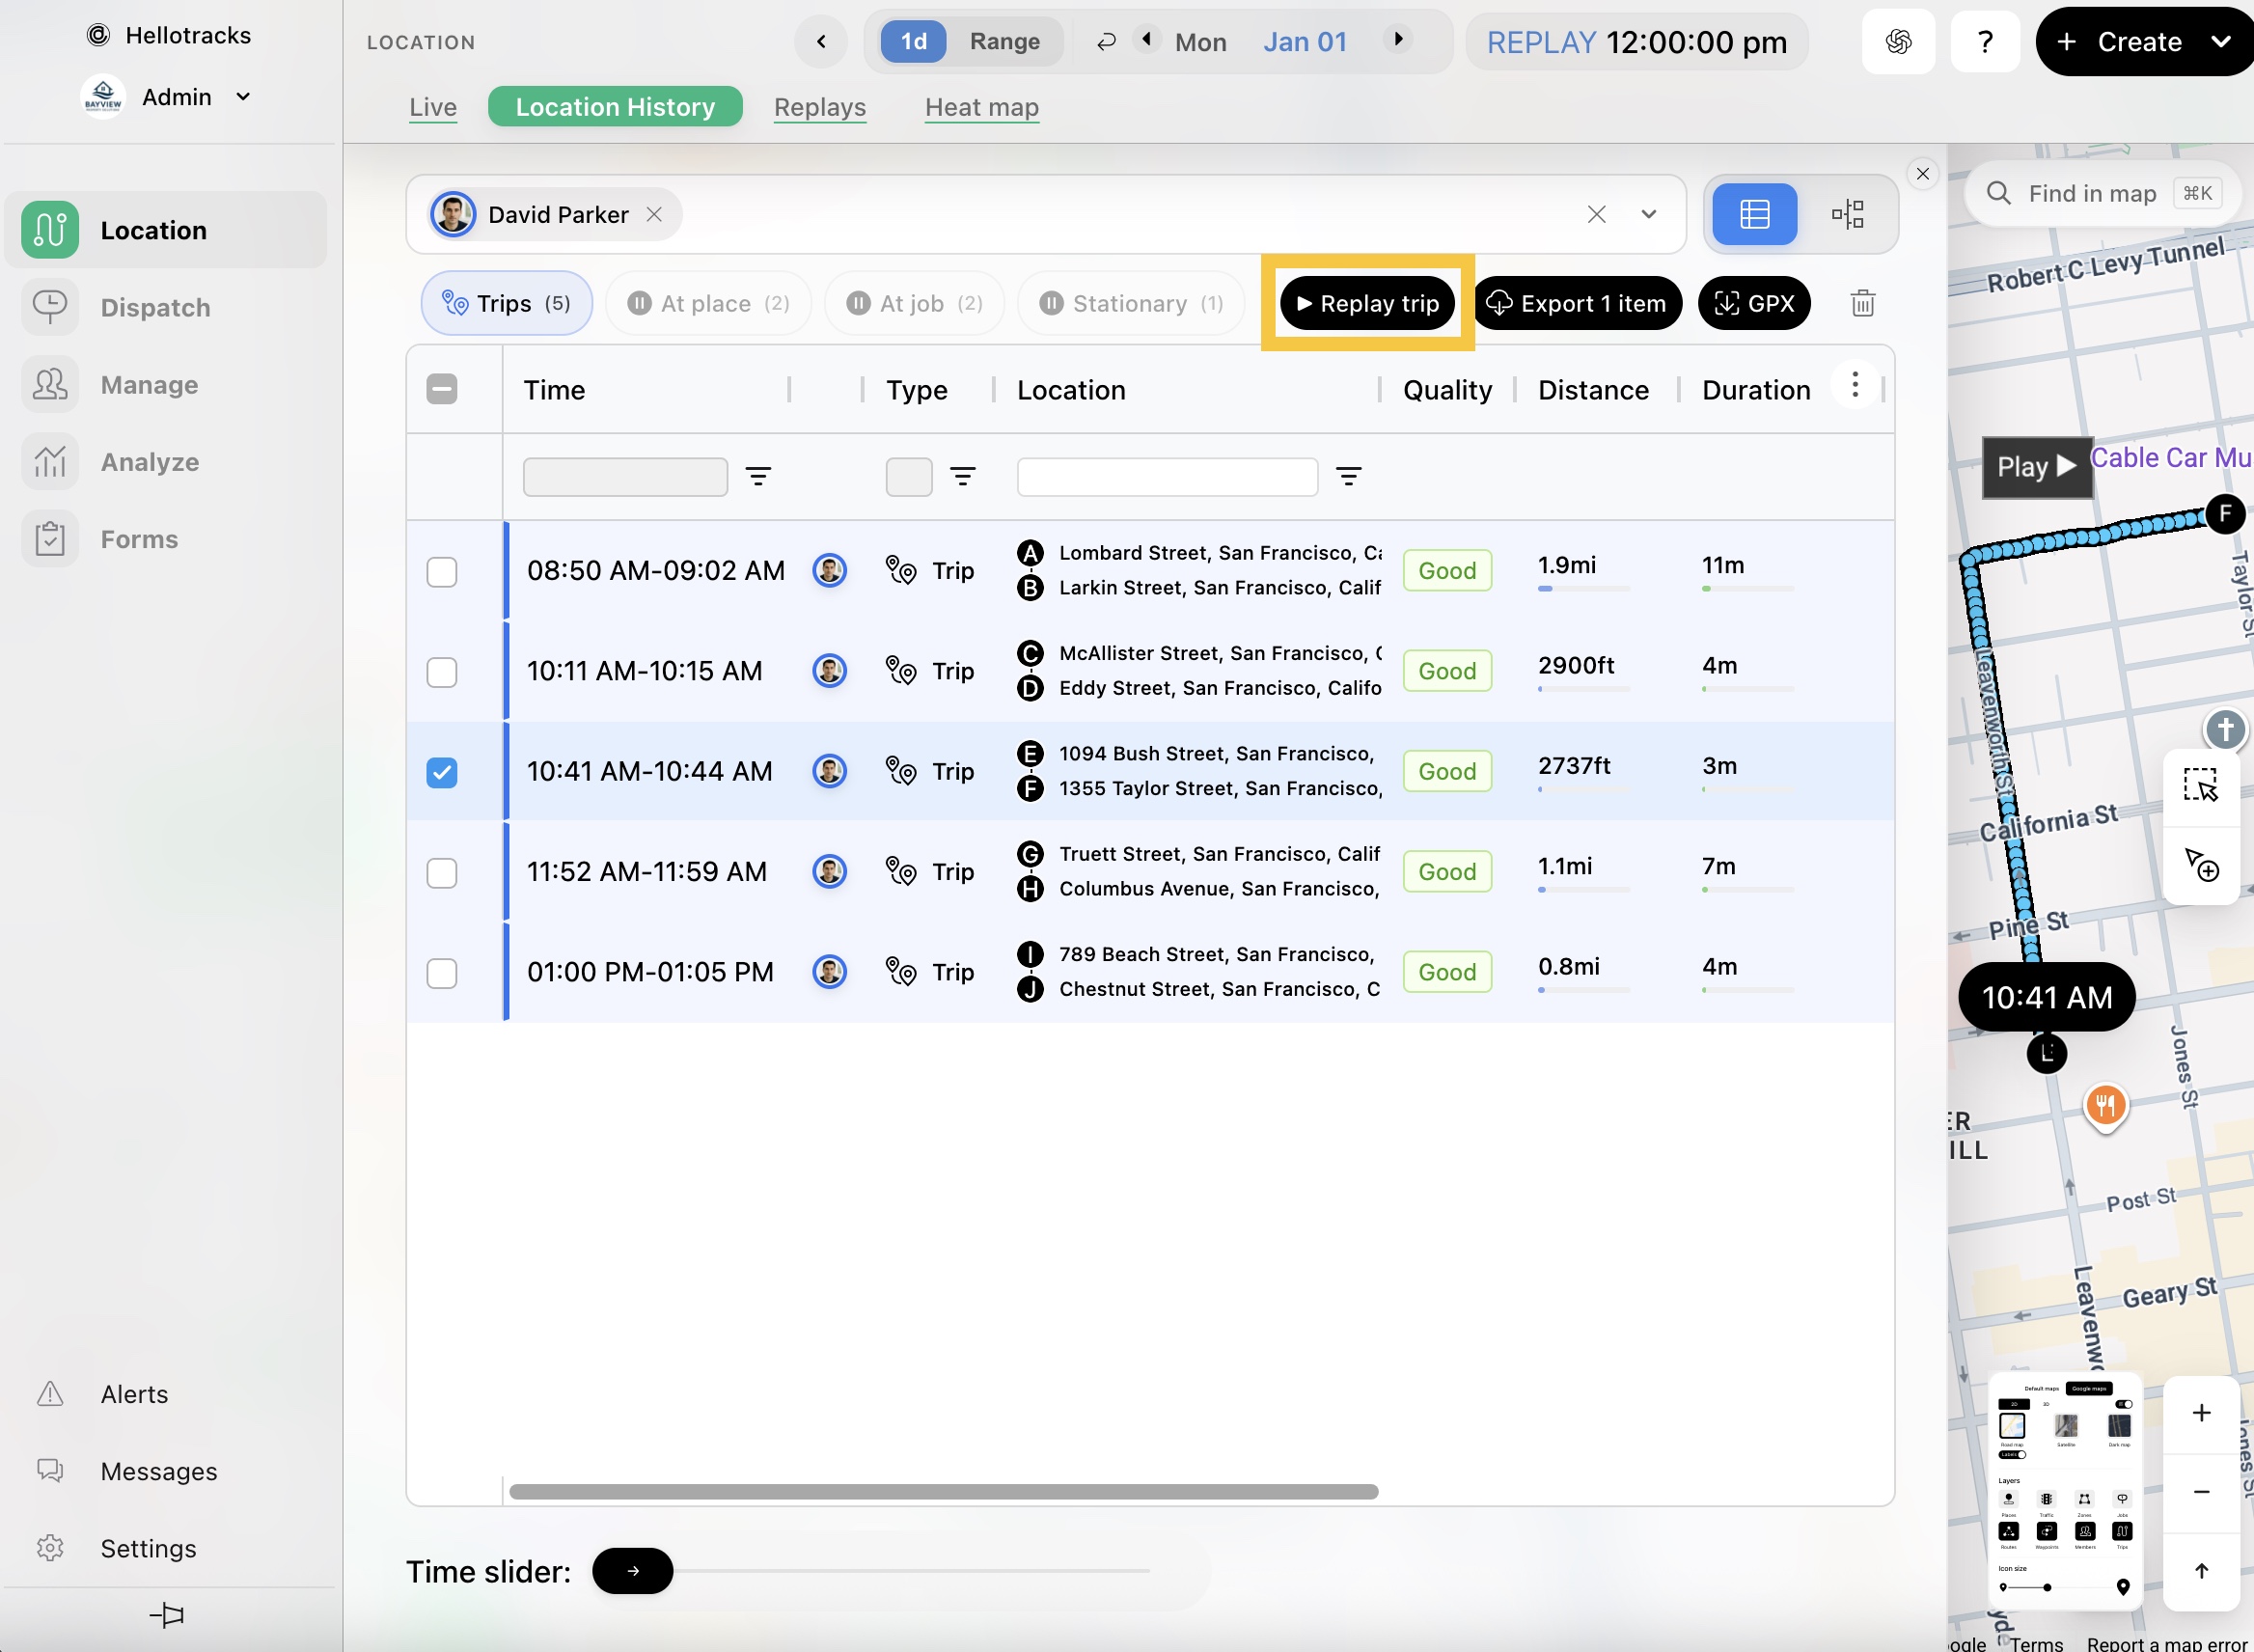Open Alerts from sidebar
This screenshot has width=2254, height=1652.
click(x=134, y=1393)
